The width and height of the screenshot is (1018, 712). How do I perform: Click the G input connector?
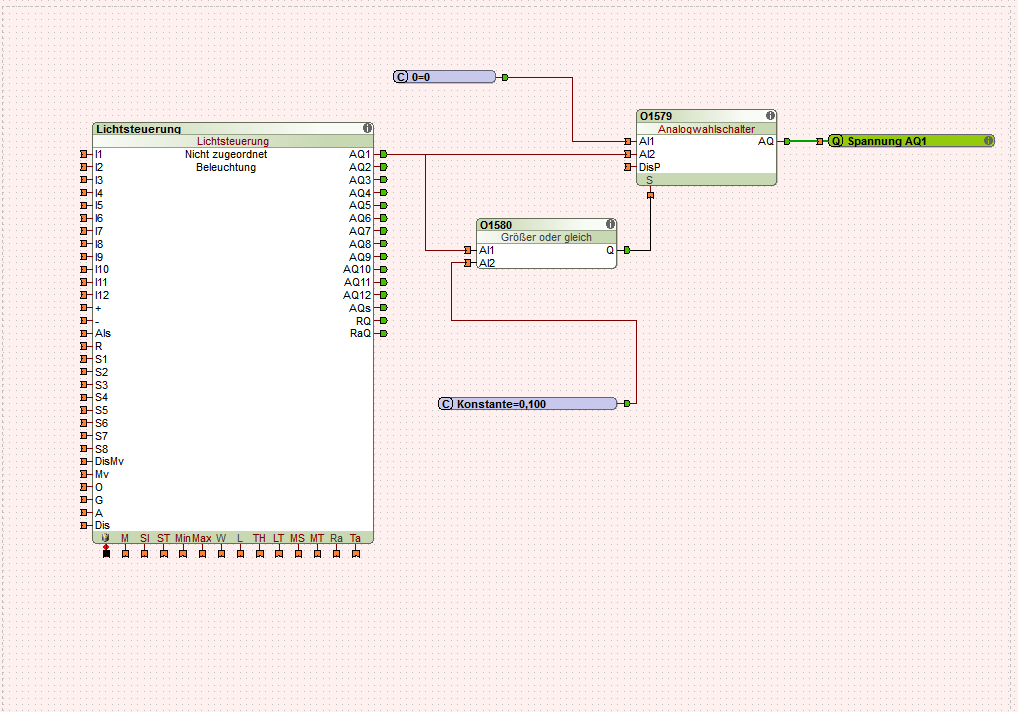[84, 500]
